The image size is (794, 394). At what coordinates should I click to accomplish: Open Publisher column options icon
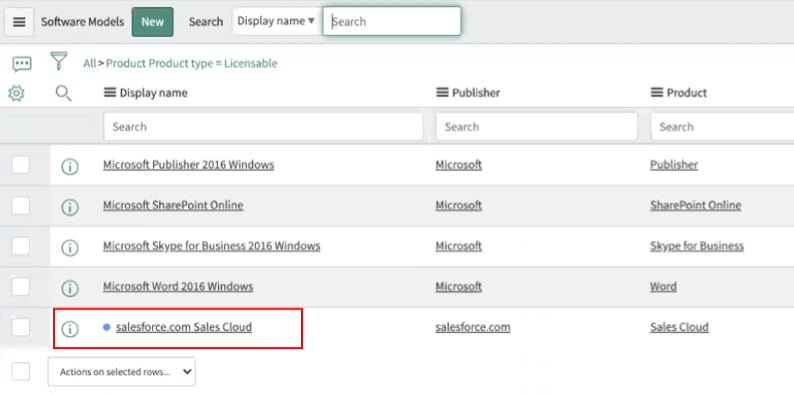(442, 93)
